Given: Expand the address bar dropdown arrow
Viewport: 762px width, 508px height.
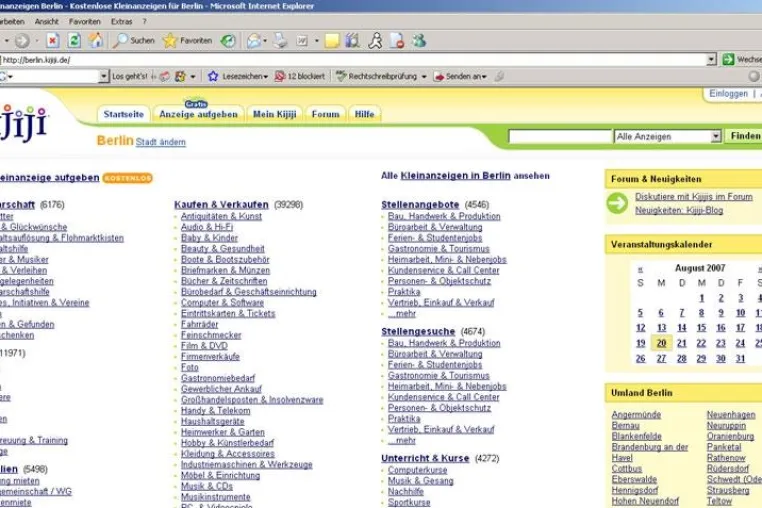Looking at the screenshot, I should pyautogui.click(x=711, y=60).
